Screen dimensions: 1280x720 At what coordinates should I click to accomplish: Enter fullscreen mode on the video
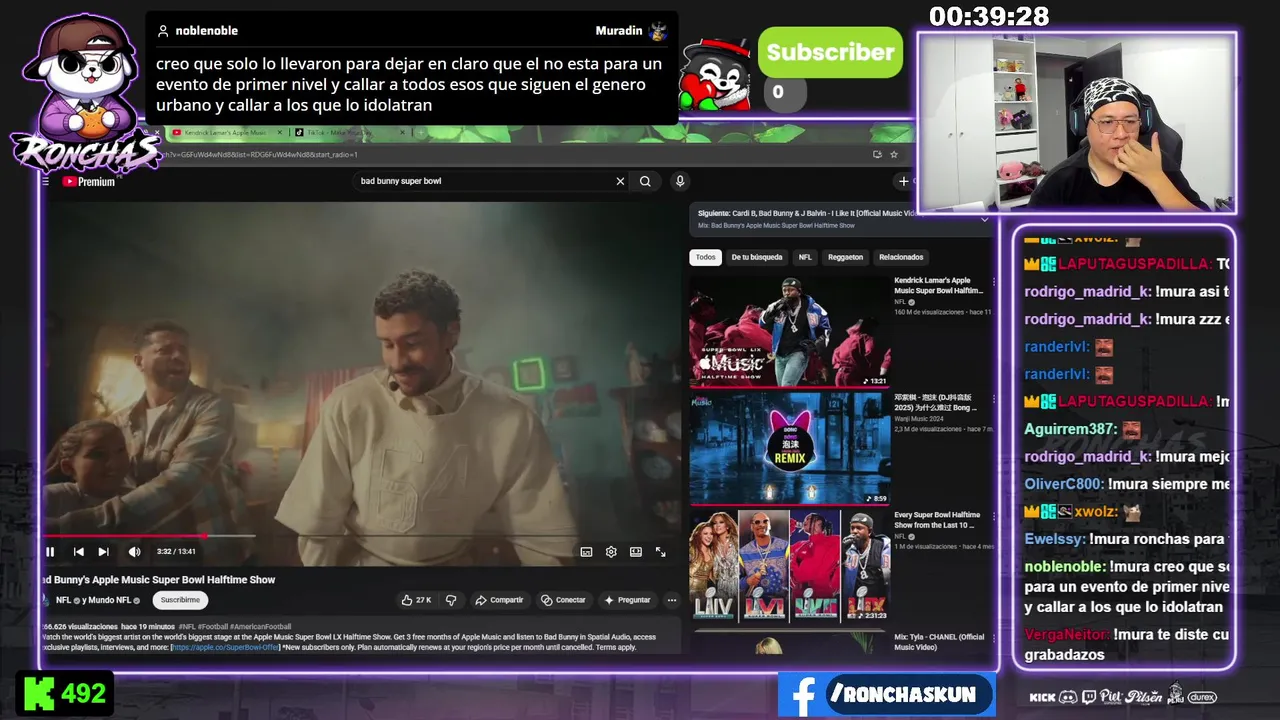coord(660,552)
